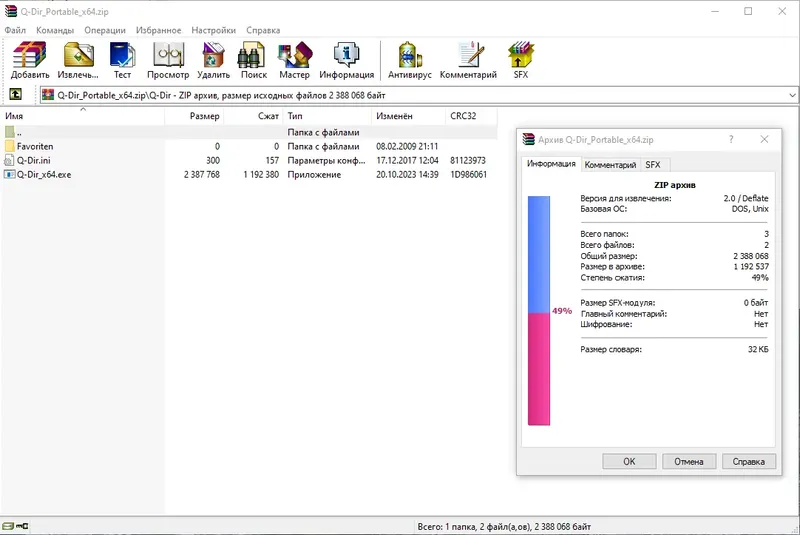Viewport: 800px width, 535px height.
Task: Click the Антивирус scan icon
Action: click(x=410, y=60)
